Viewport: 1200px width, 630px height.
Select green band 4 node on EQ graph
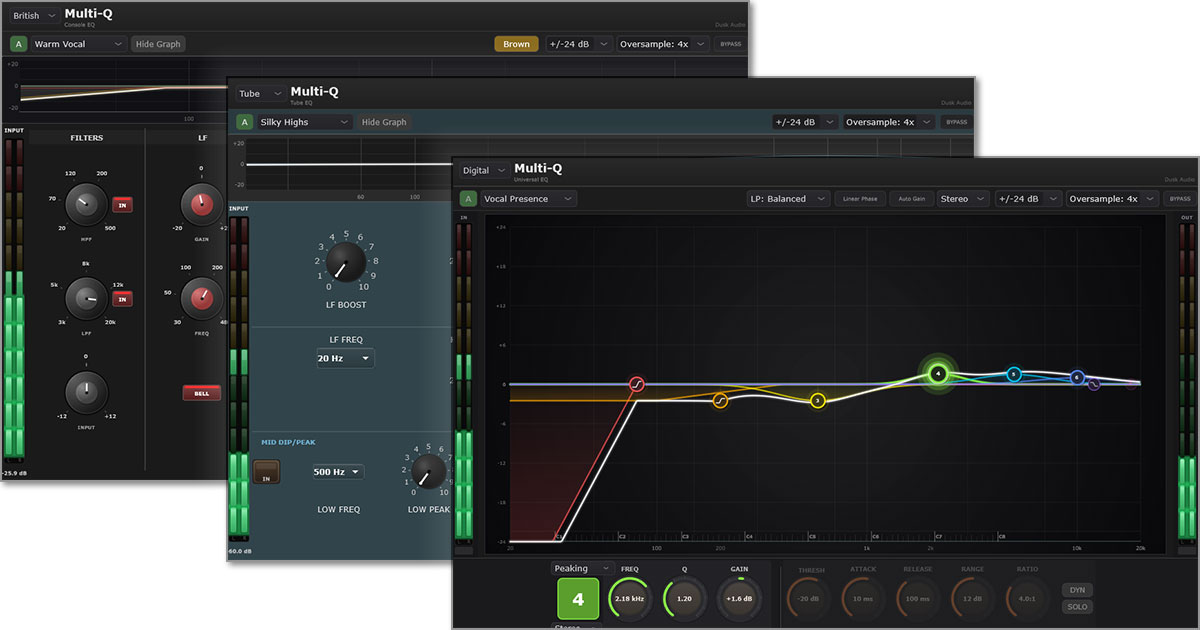(938, 374)
